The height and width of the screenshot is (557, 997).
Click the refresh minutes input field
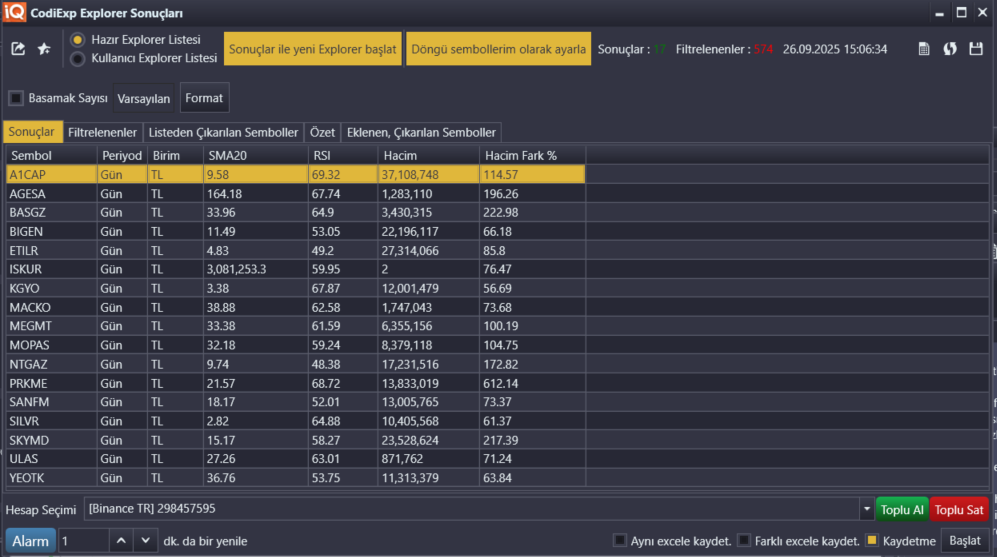[x=82, y=541]
